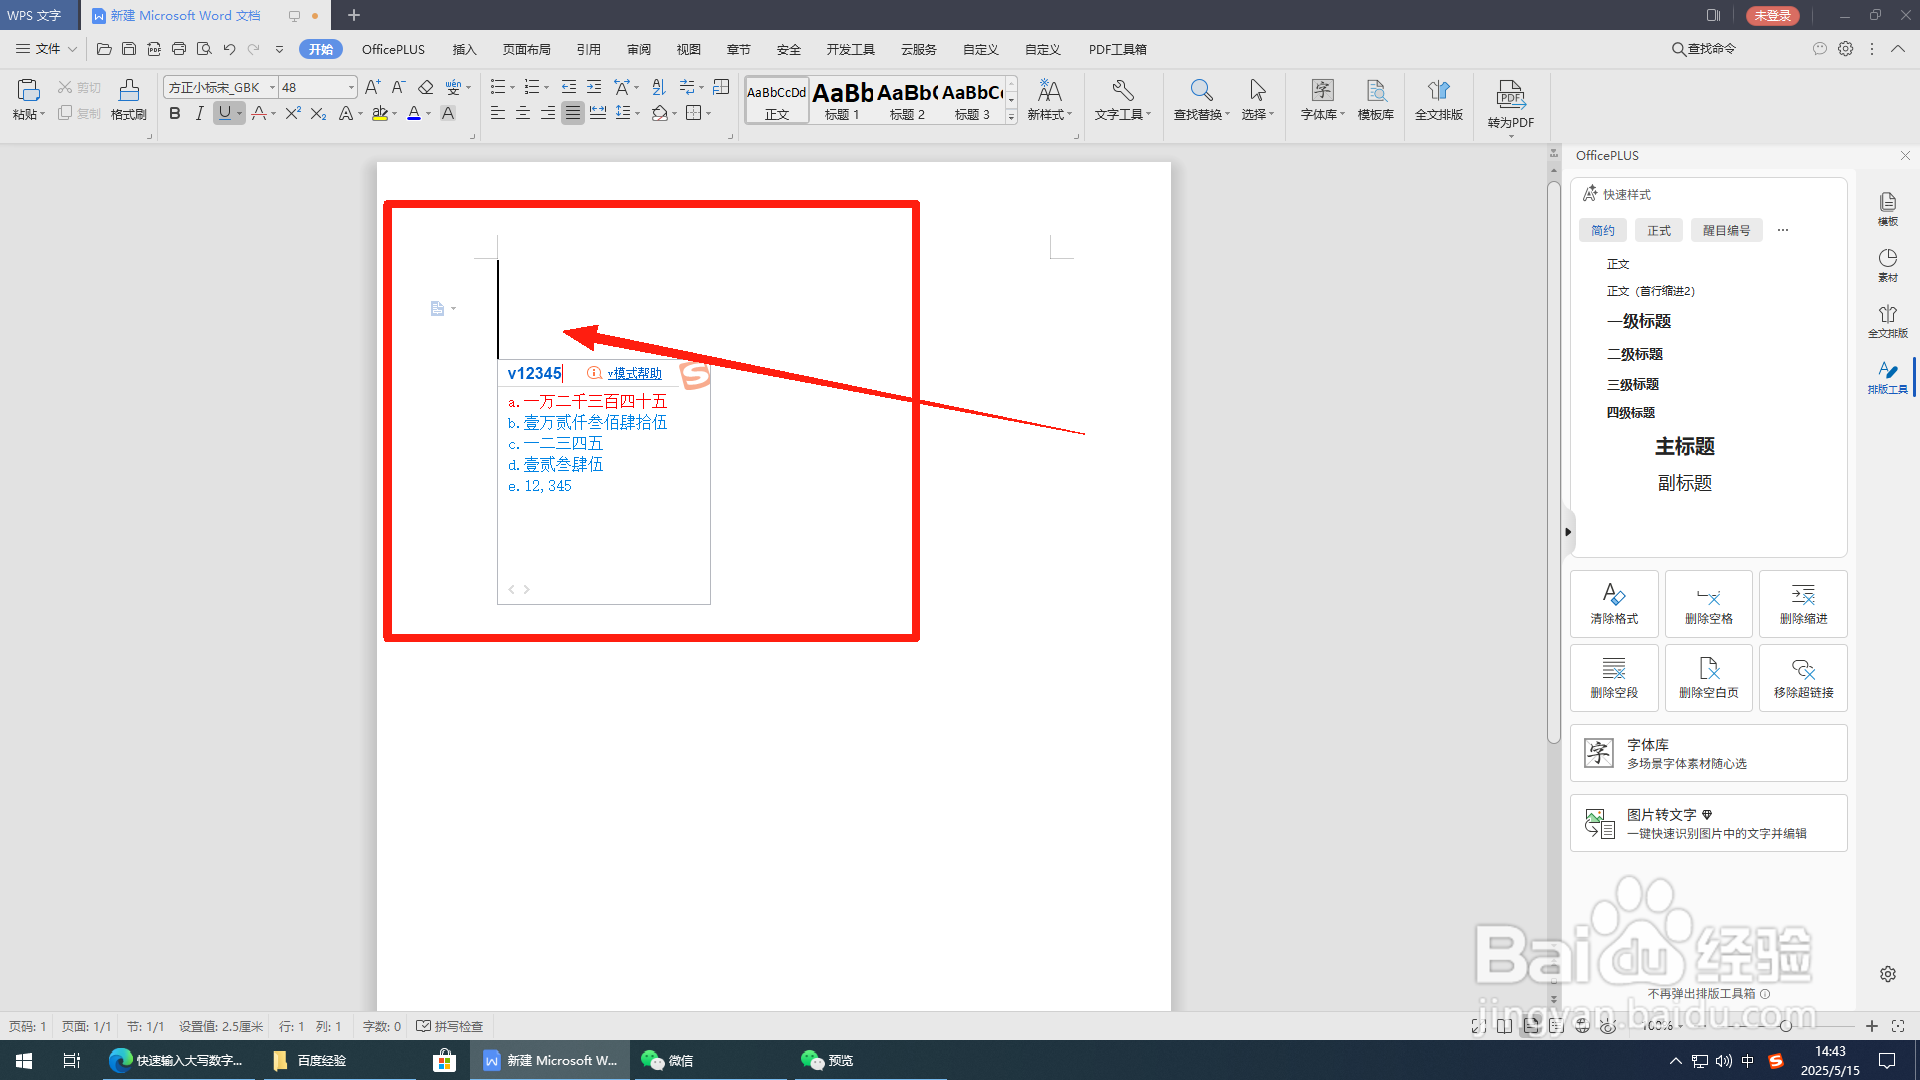The height and width of the screenshot is (1080, 1920).
Task: Open the 页面布局 ribbon tab
Action: pos(526,49)
